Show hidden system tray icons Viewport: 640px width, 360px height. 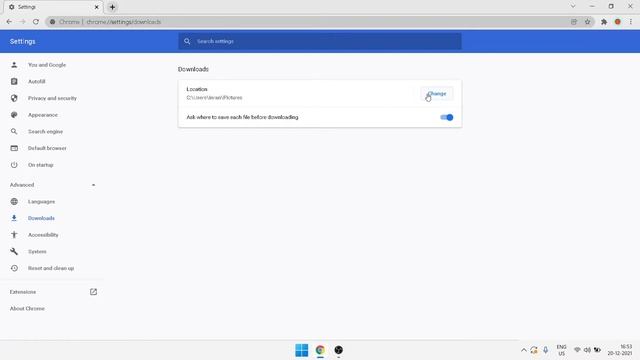coord(523,350)
